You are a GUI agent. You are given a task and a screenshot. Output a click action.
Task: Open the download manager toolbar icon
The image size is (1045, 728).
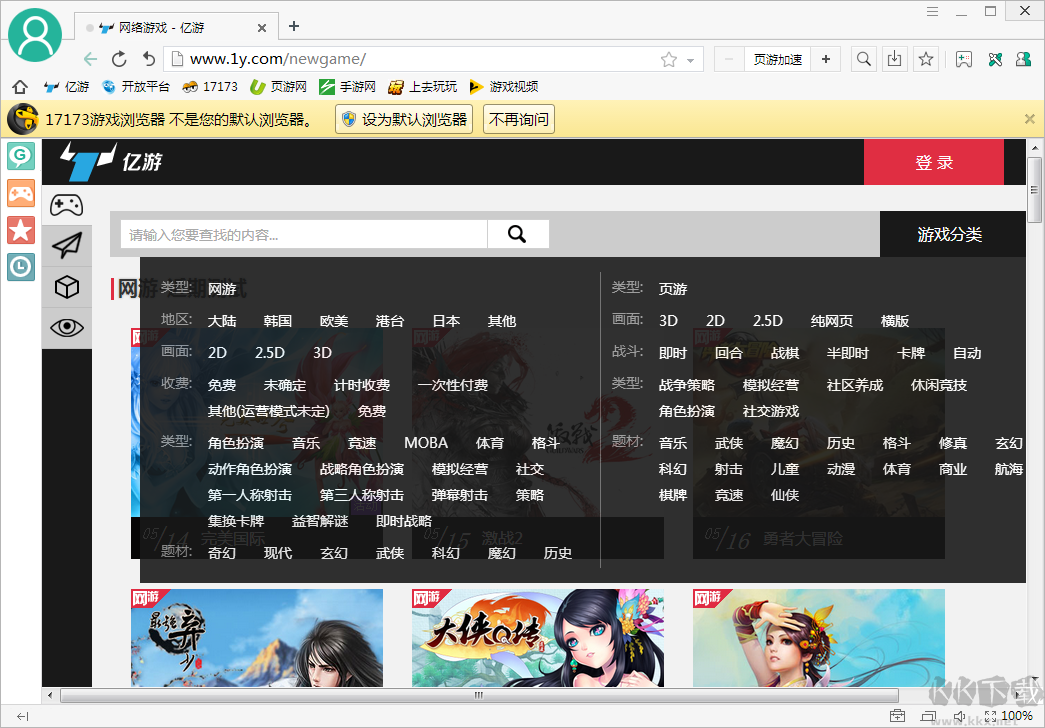pos(894,59)
